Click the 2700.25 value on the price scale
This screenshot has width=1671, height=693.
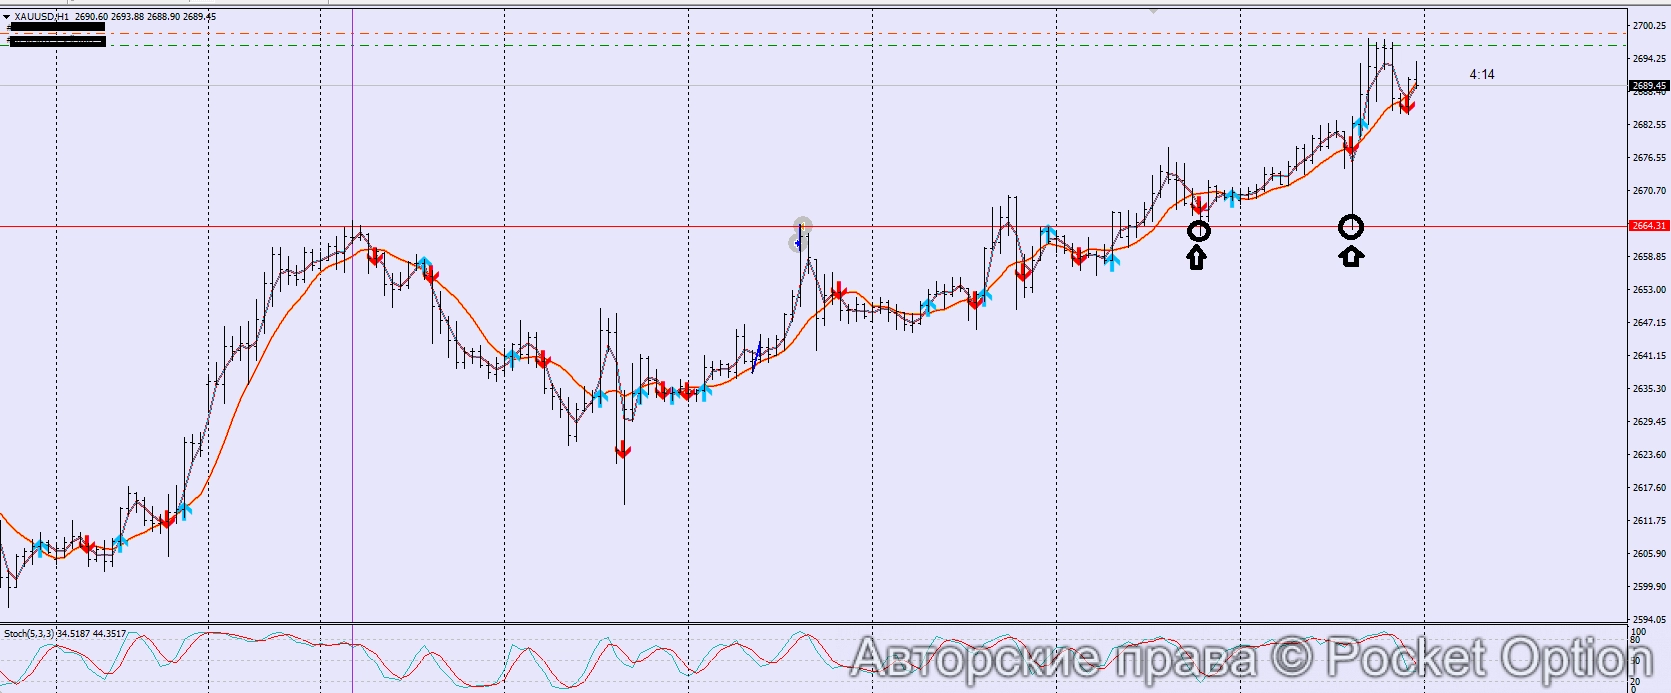tap(1648, 25)
